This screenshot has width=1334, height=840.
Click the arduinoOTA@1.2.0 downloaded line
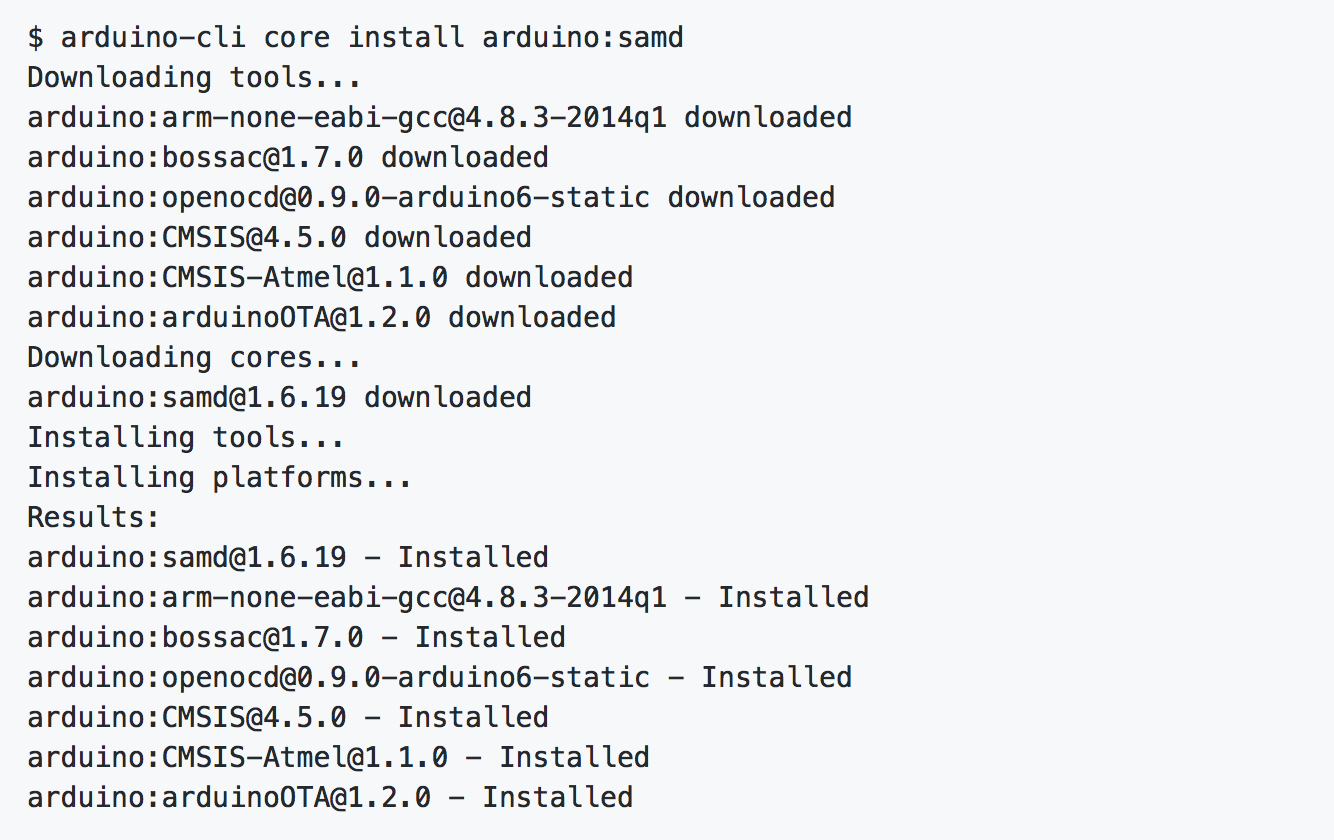click(x=321, y=318)
